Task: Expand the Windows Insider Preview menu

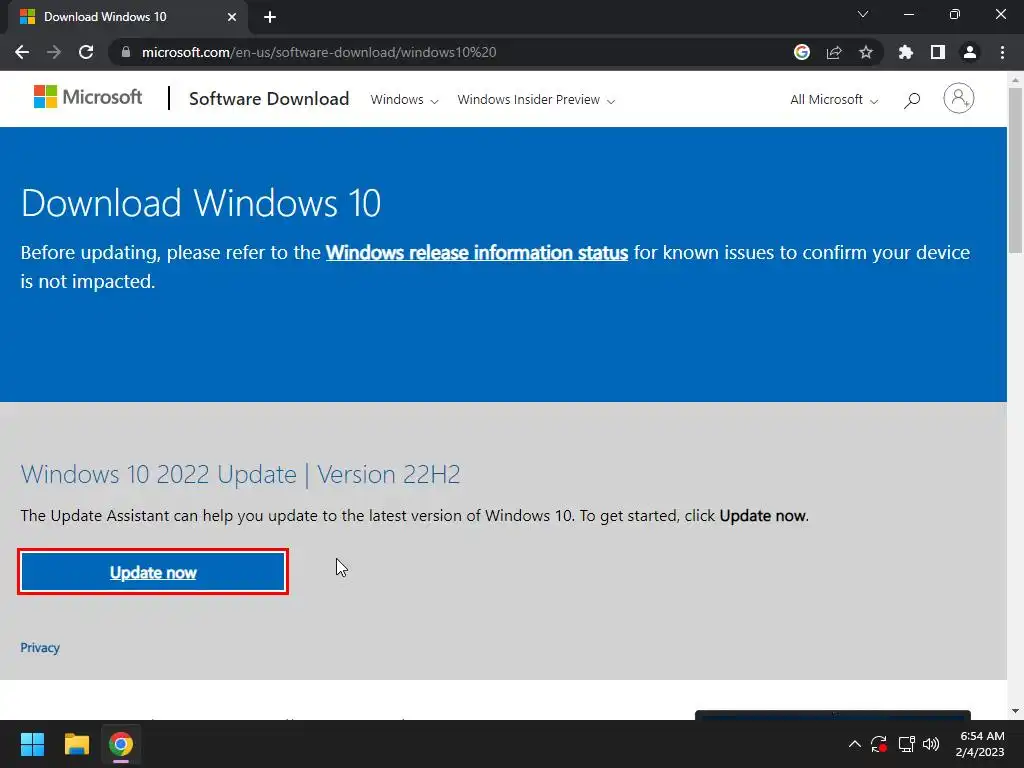Action: pos(536,100)
